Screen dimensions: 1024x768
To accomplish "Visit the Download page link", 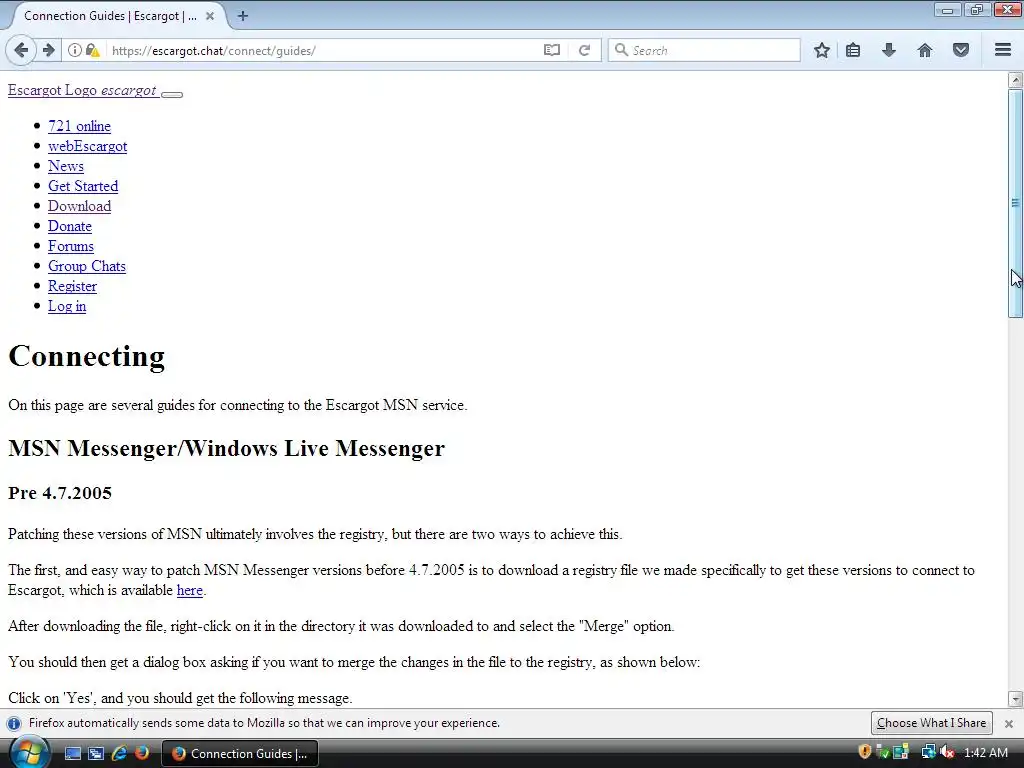I will [79, 206].
